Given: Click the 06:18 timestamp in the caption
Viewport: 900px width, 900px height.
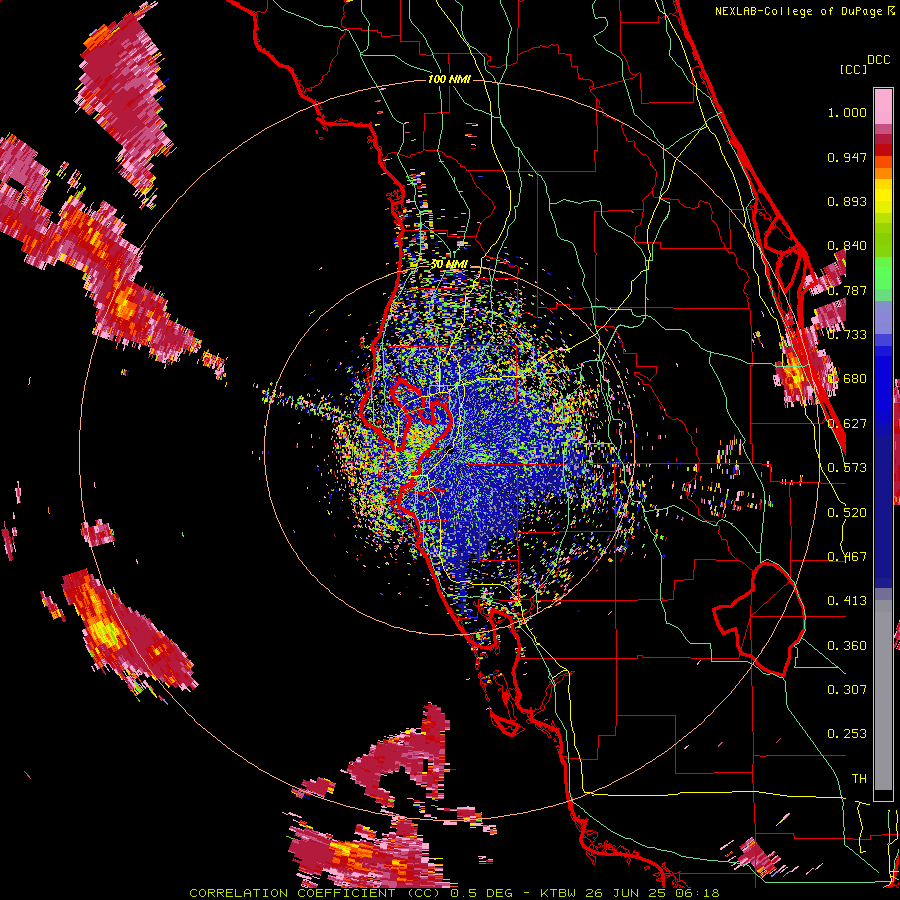Looking at the screenshot, I should tap(697, 893).
